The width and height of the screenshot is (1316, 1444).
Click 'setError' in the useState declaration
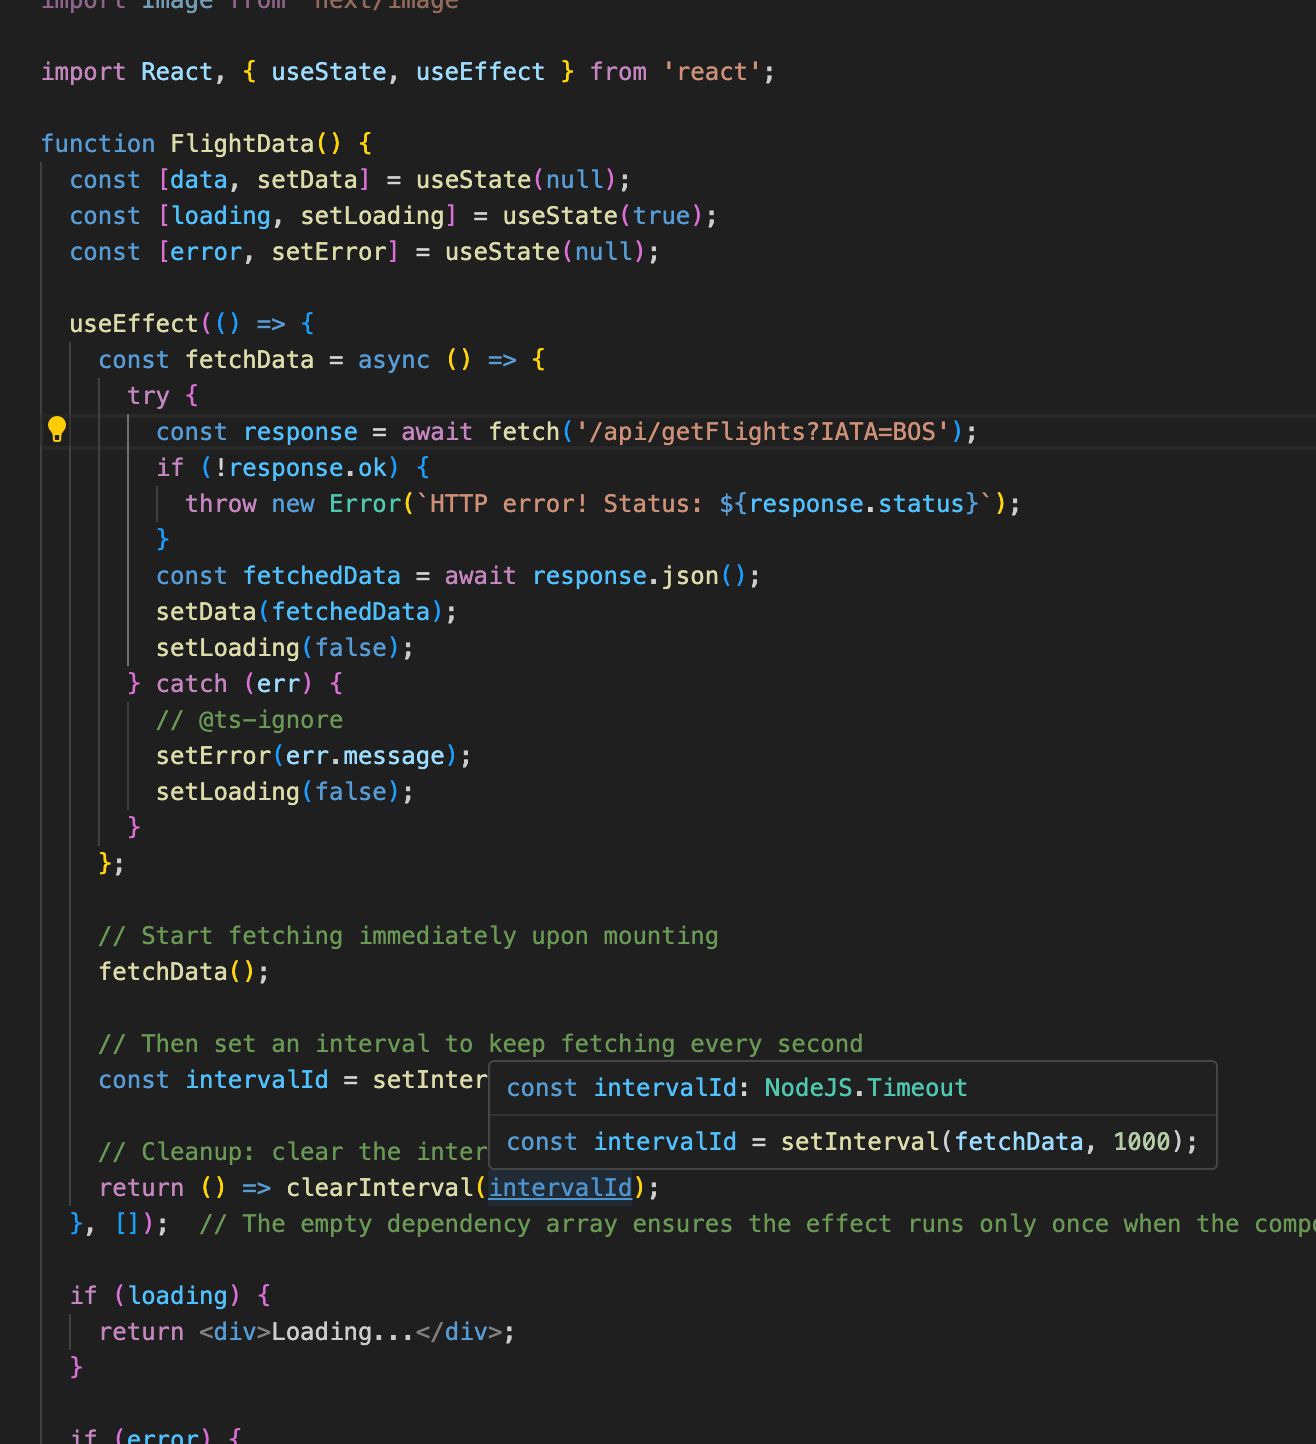click(x=329, y=252)
